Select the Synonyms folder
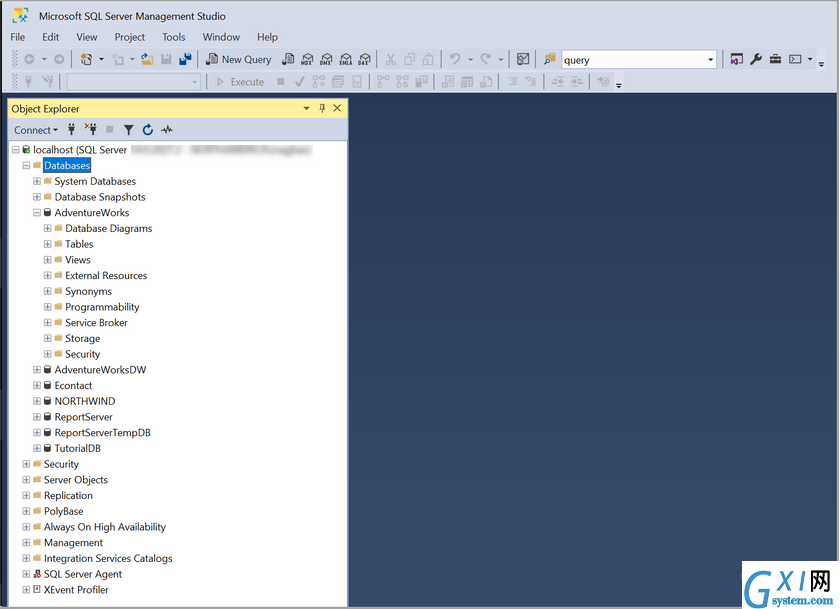The image size is (840, 609). [88, 291]
